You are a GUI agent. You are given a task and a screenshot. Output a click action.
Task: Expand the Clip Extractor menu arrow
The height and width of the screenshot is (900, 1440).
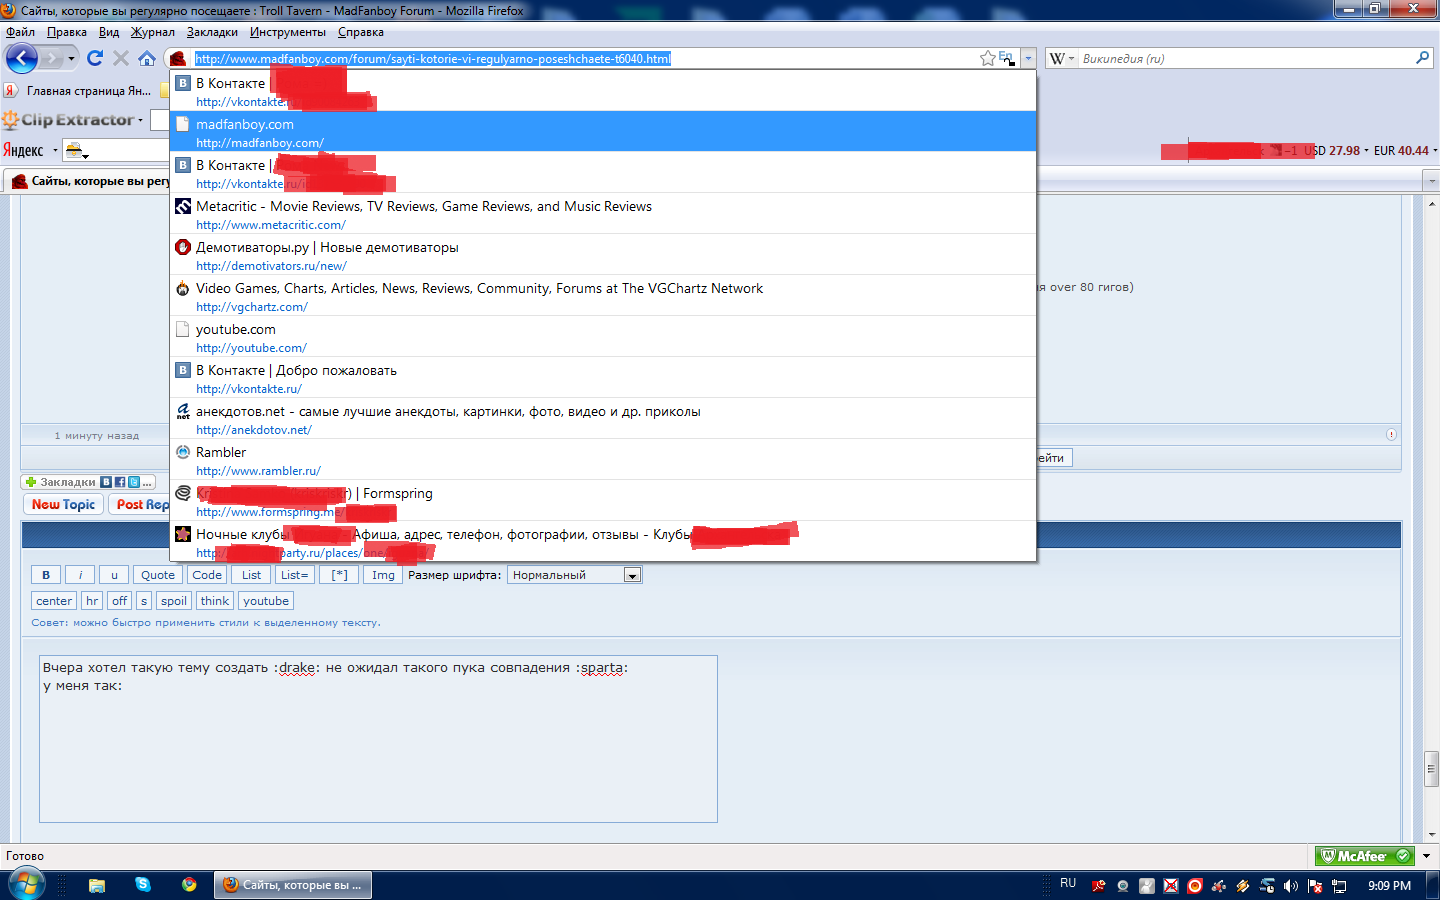point(140,121)
